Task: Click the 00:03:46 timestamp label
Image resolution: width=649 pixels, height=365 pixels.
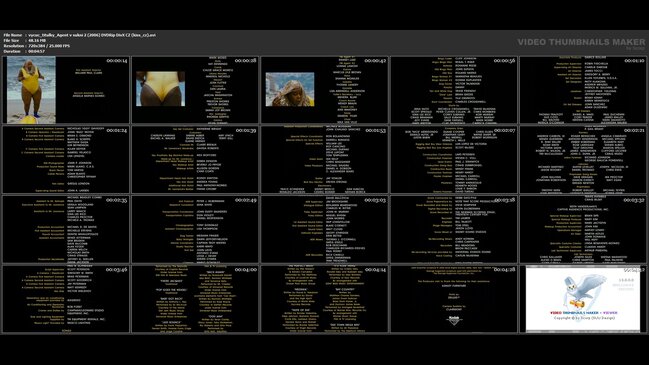Action: pyautogui.click(x=116, y=269)
